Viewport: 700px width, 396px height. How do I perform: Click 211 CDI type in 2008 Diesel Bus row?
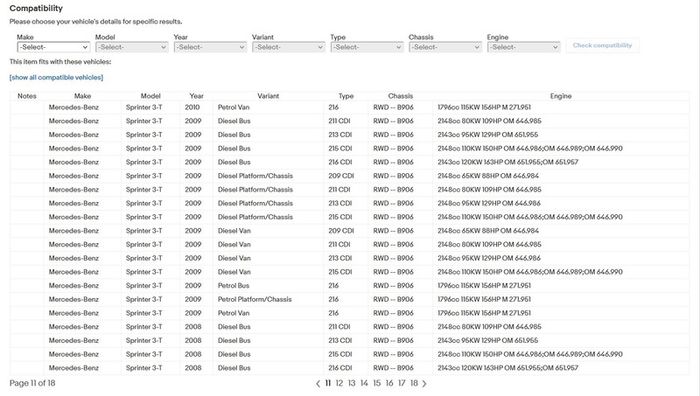339,327
